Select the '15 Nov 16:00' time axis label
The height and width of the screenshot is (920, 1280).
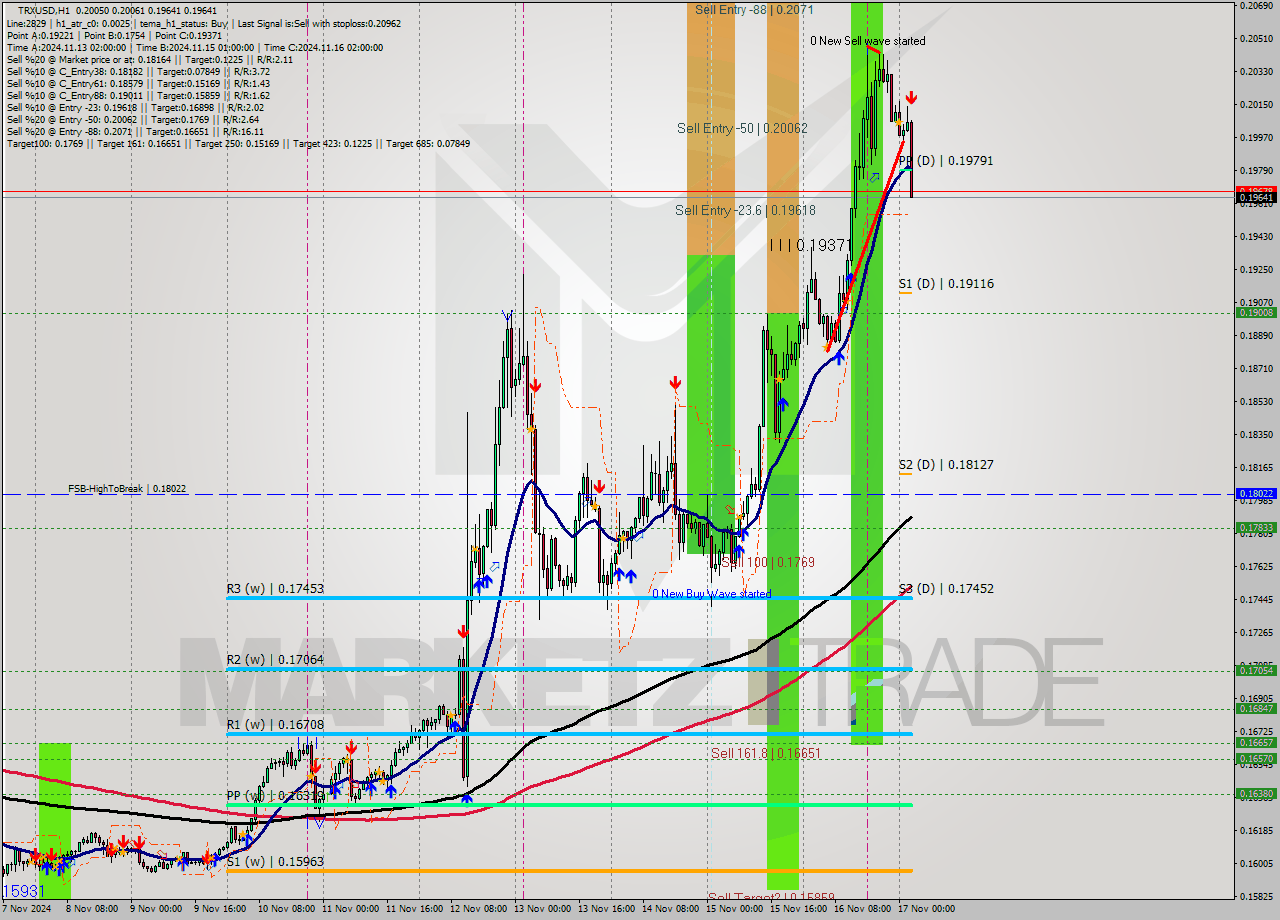point(798,910)
